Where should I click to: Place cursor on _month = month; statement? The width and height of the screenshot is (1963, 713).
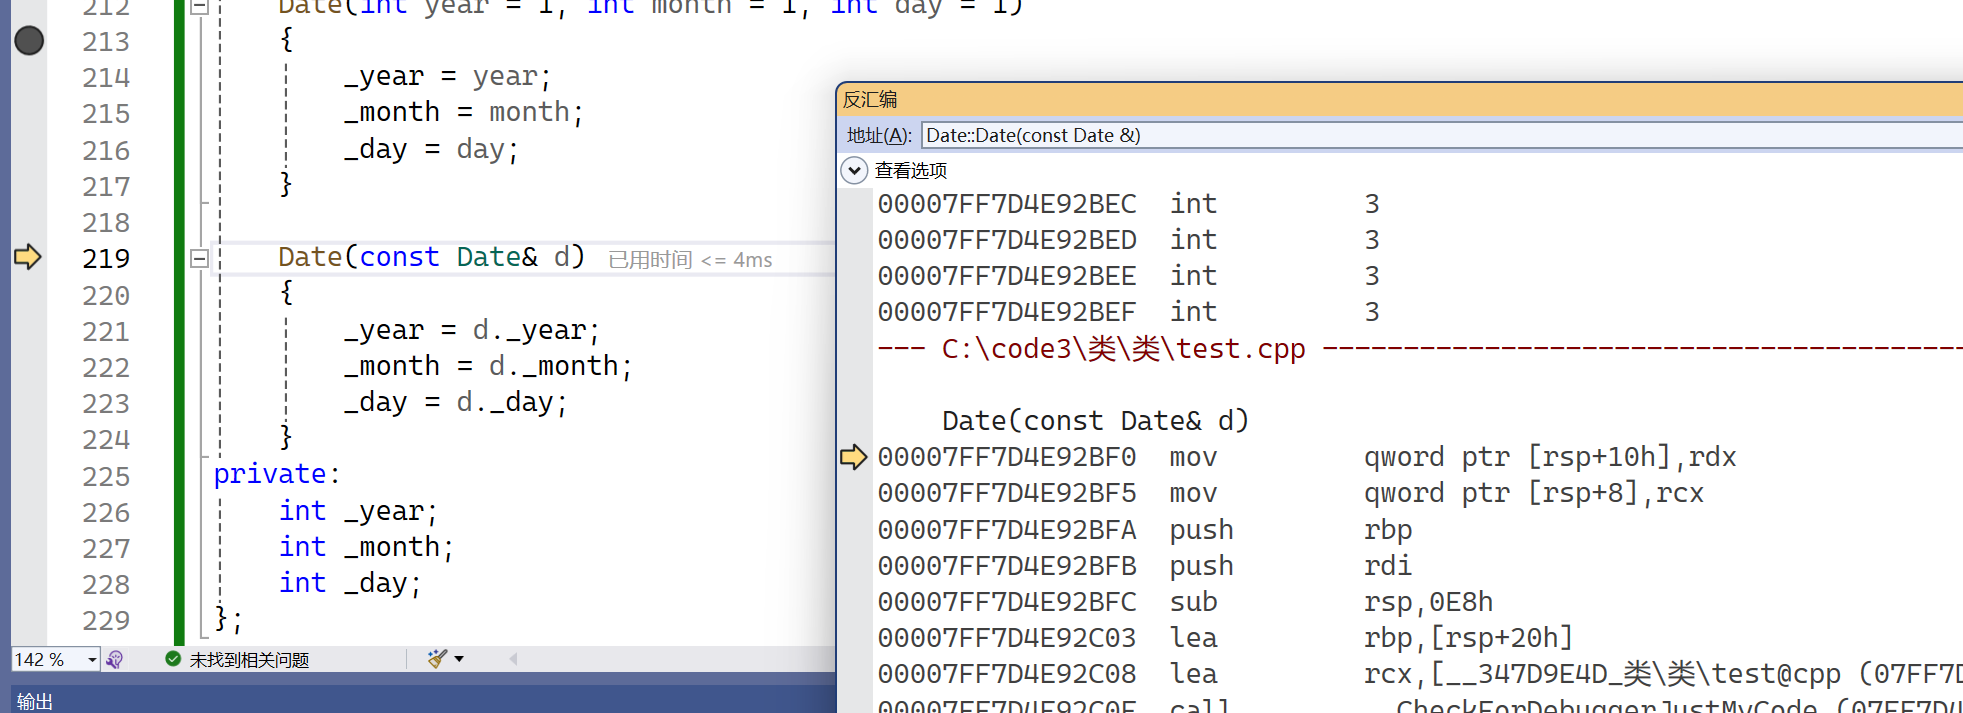tap(463, 113)
